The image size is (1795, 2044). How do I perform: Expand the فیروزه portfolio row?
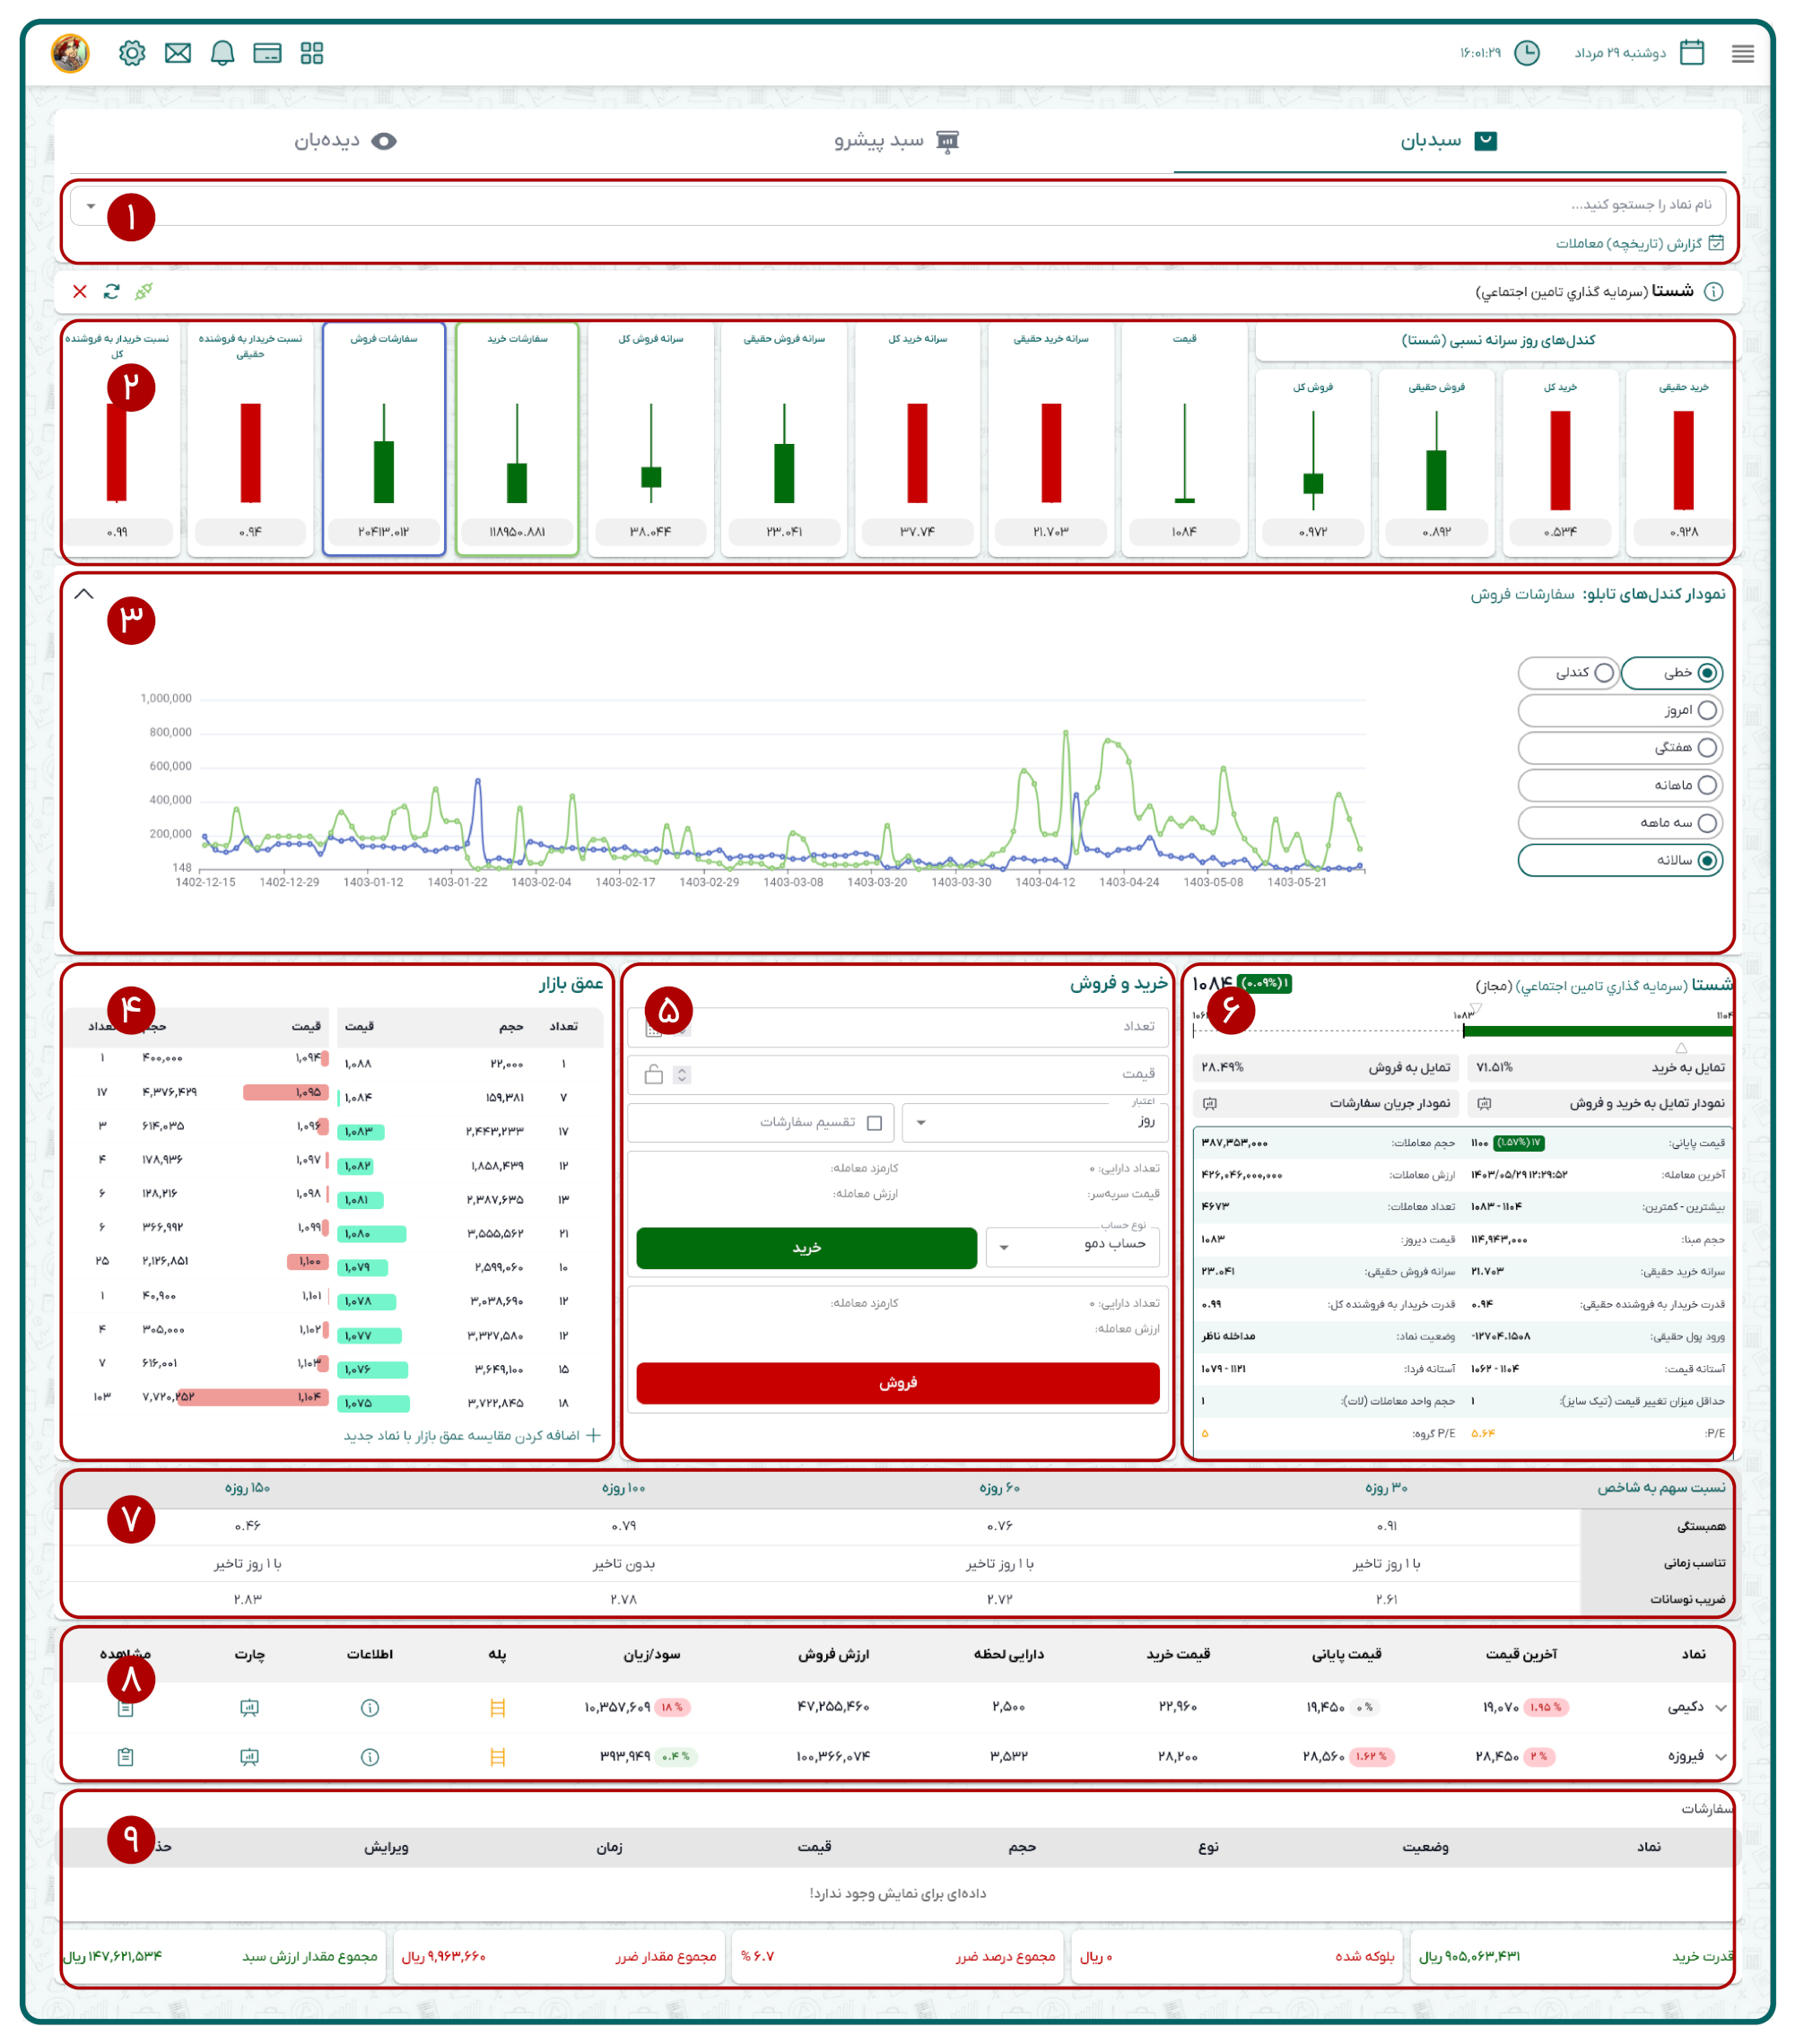click(1721, 1756)
